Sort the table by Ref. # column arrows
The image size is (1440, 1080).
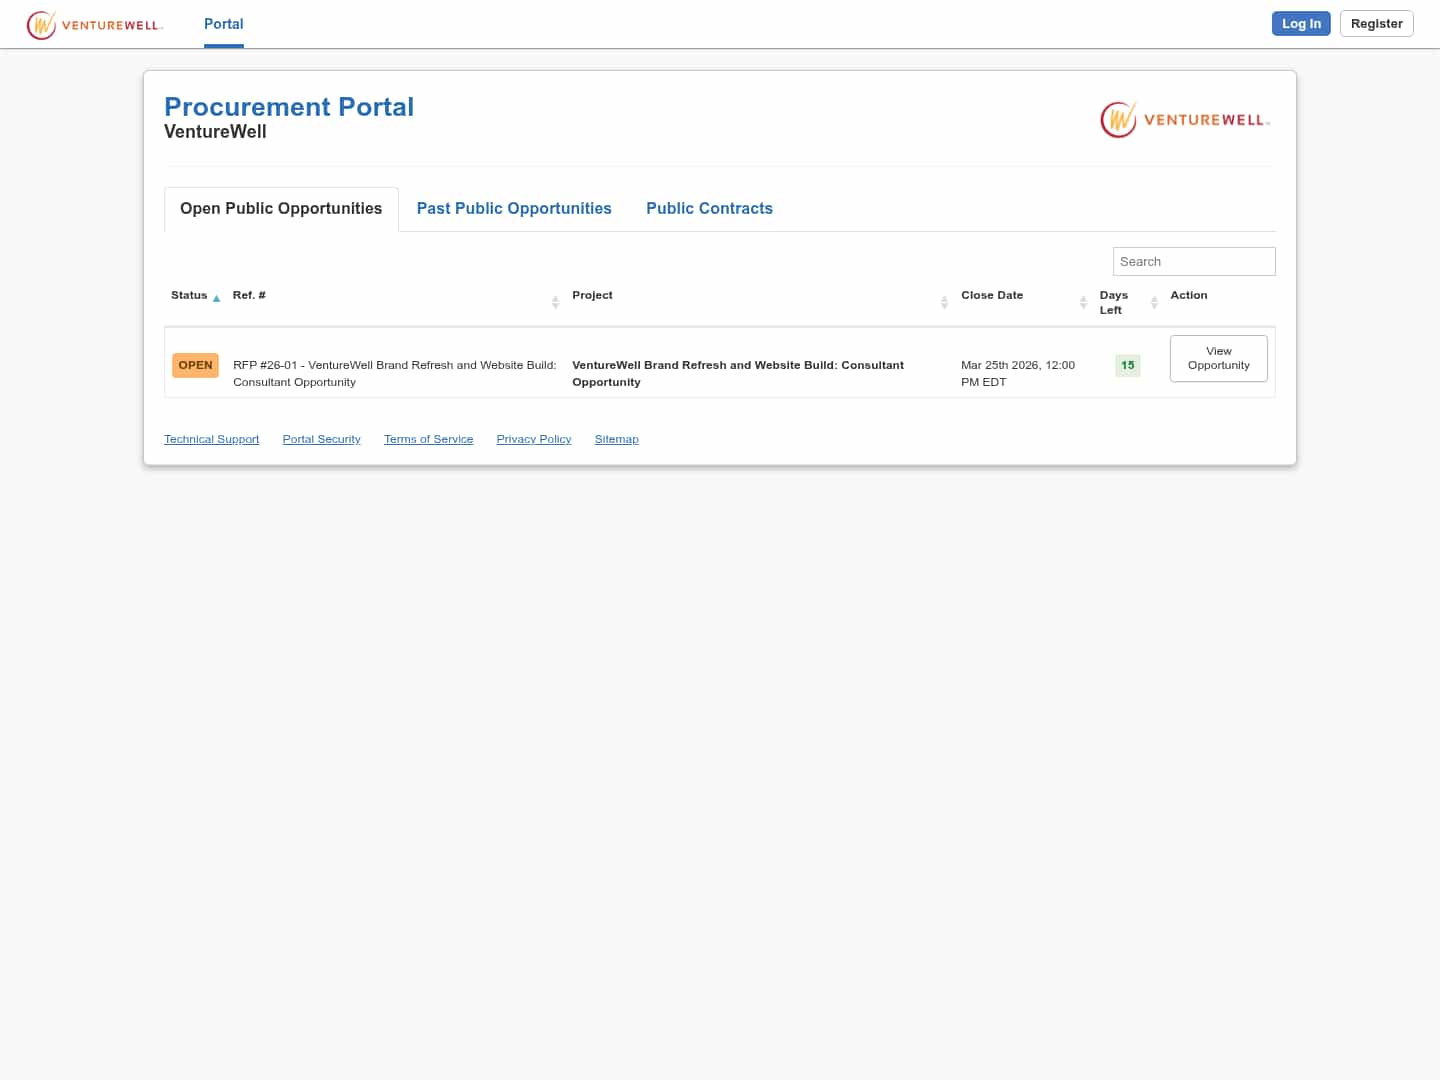[x=556, y=301]
